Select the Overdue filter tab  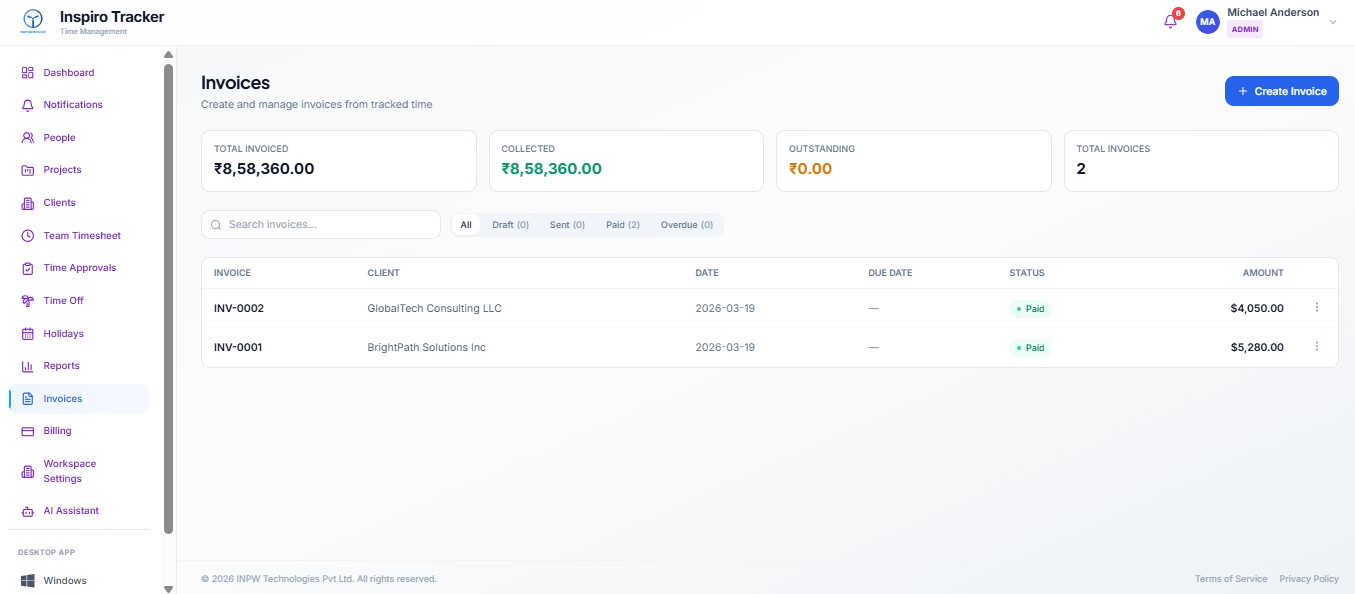[686, 224]
